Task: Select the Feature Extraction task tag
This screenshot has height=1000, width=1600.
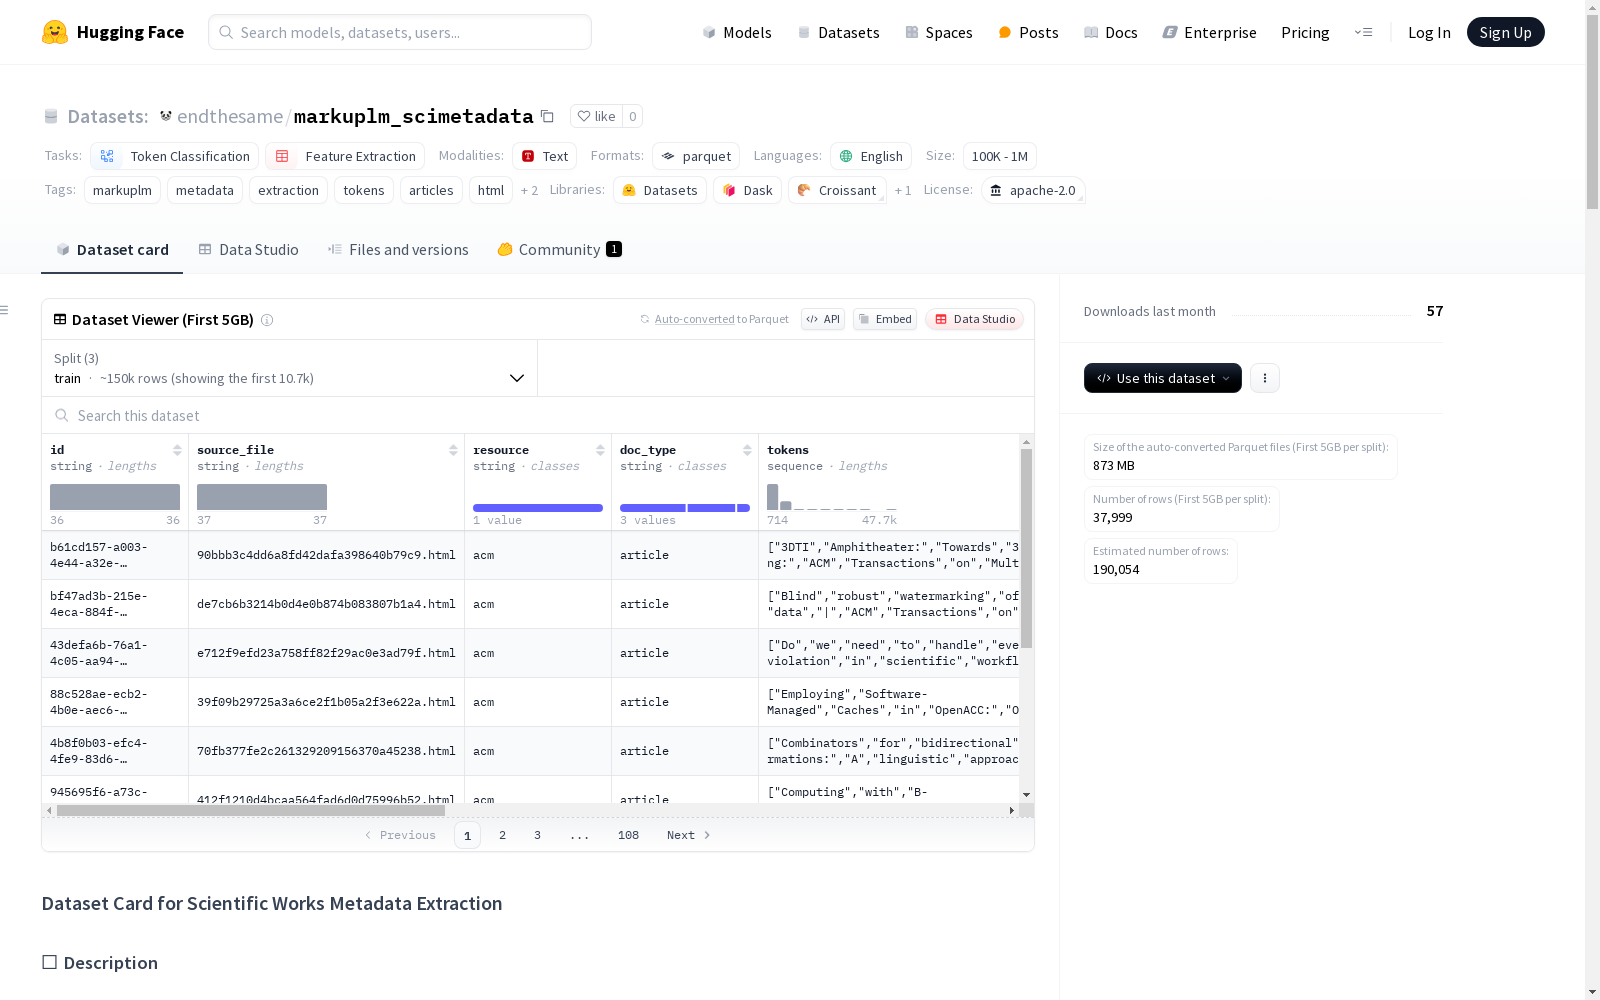Action: [x=345, y=156]
